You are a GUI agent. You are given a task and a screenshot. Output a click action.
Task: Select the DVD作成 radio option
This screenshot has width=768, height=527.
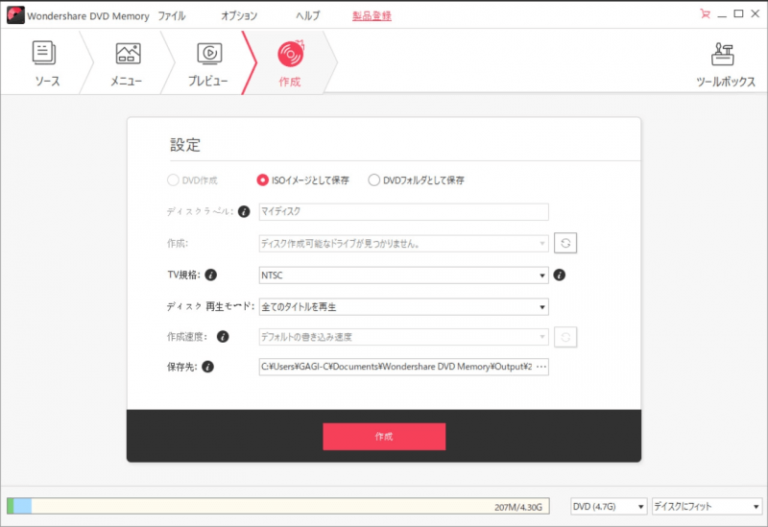174,181
